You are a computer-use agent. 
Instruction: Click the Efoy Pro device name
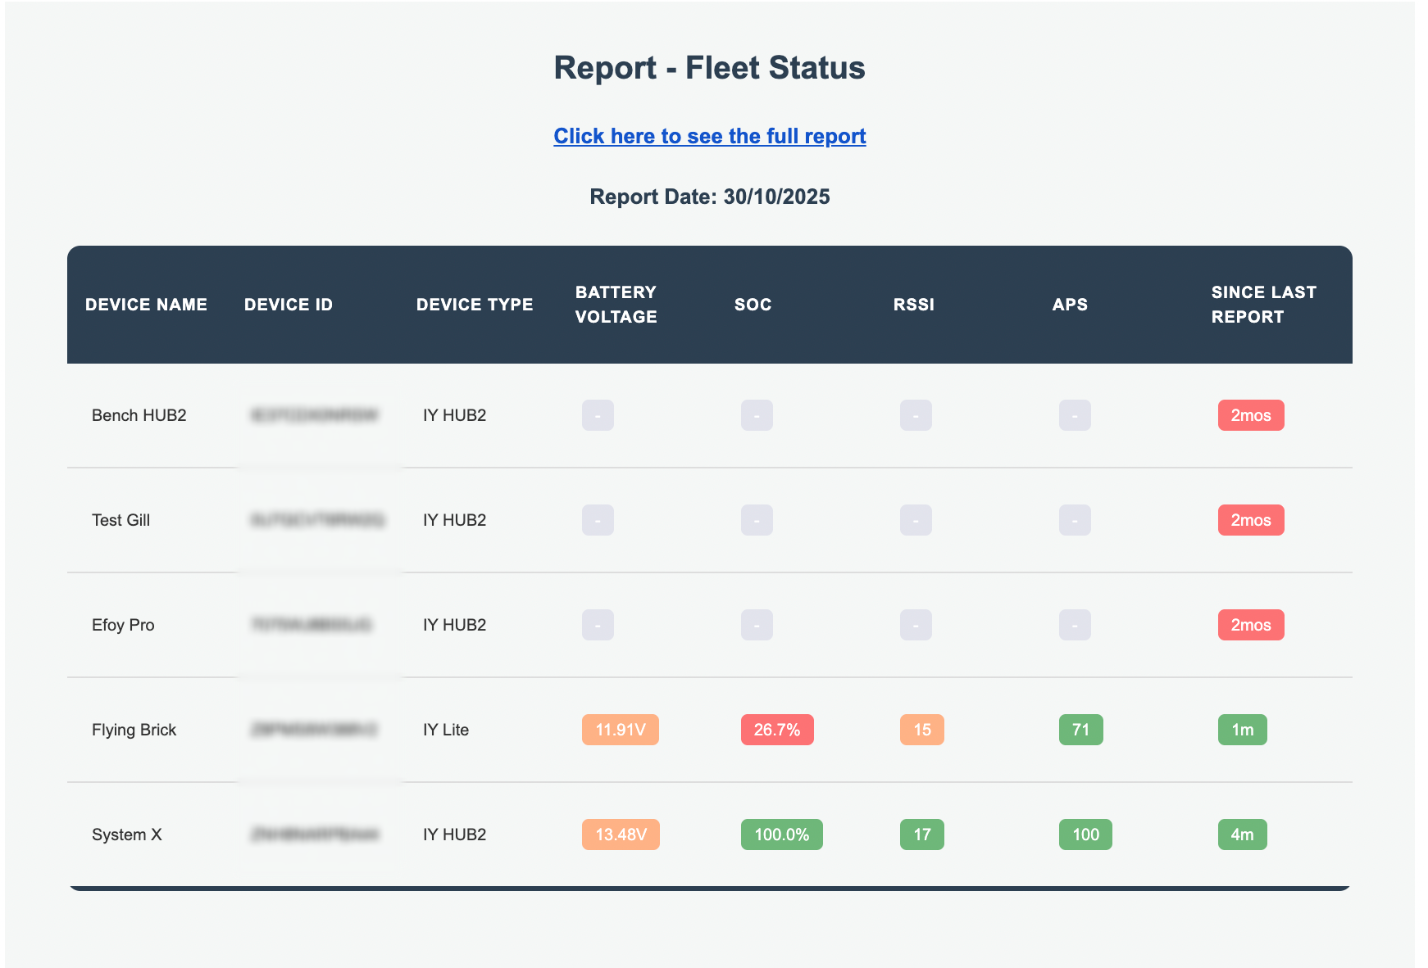tap(123, 625)
